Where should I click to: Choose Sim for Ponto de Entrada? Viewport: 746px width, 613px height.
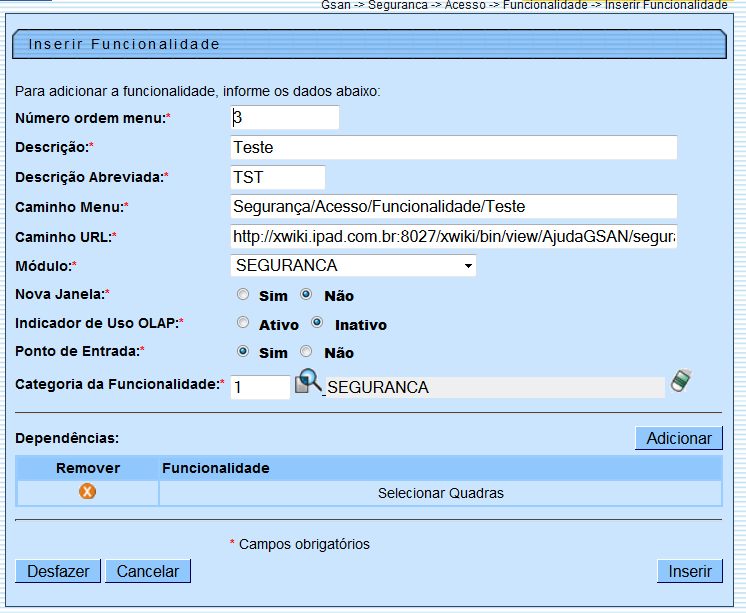click(243, 352)
